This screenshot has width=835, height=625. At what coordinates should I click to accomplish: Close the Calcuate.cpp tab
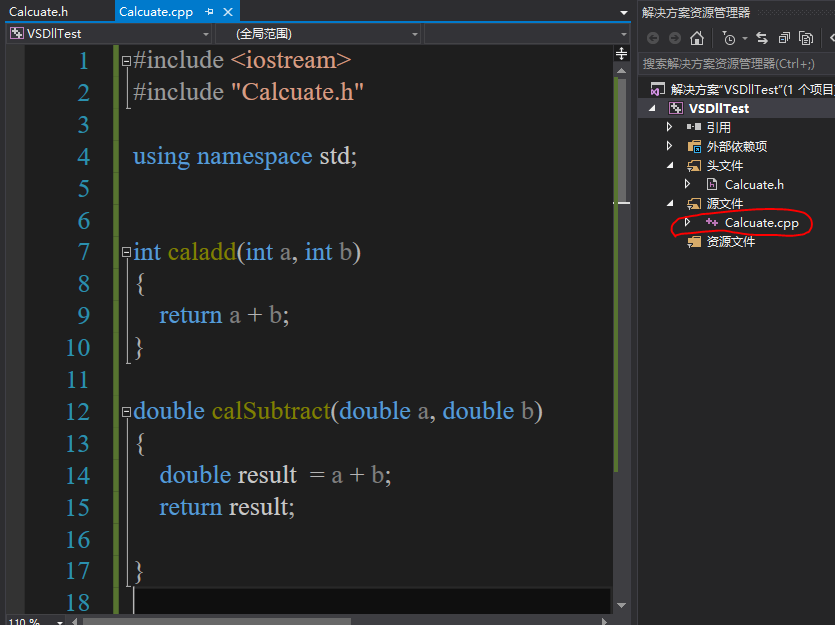(x=228, y=12)
